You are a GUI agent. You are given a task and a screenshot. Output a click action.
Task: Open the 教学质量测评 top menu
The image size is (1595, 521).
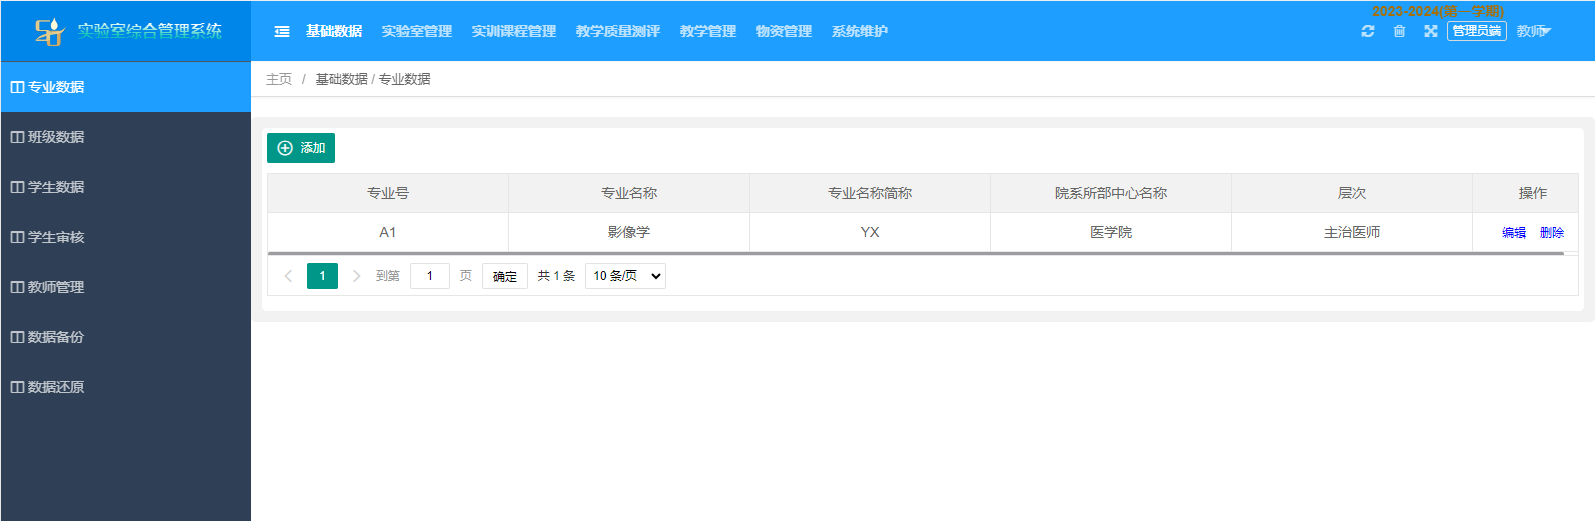618,32
